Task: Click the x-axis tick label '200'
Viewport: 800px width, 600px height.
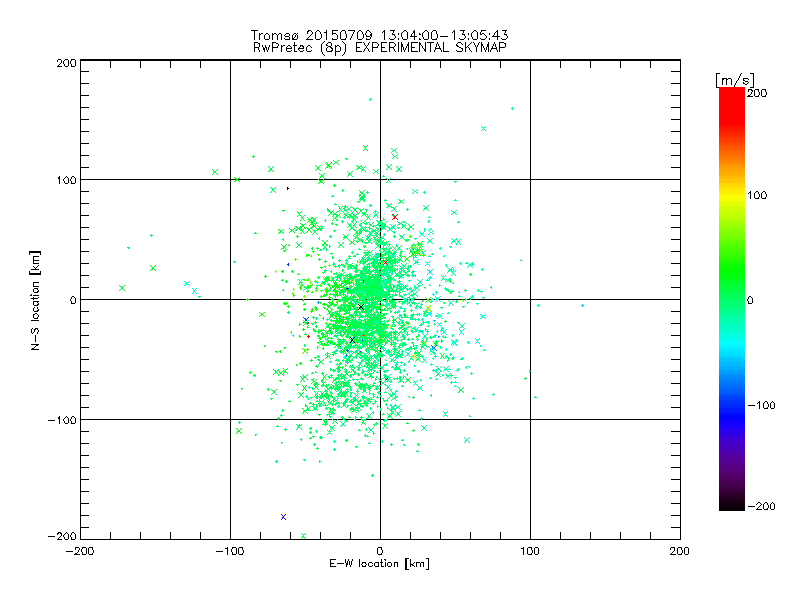Action: pyautogui.click(x=680, y=551)
